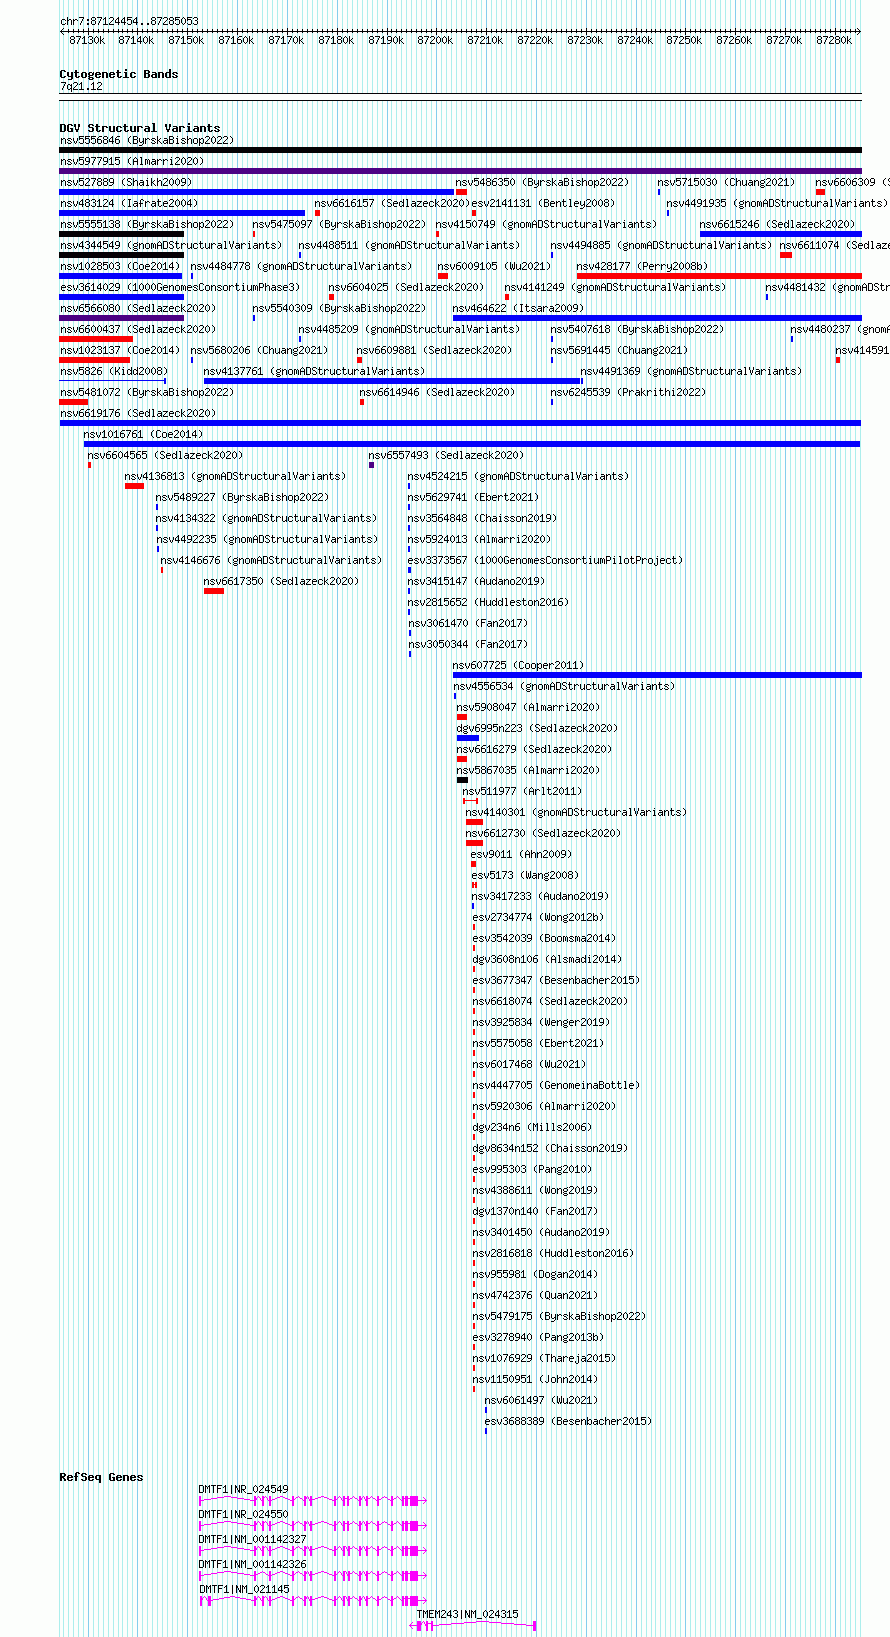Click the nsv3564848 (Chaisson2019) label
Screen dimensions: 890x1637
[x=483, y=518]
